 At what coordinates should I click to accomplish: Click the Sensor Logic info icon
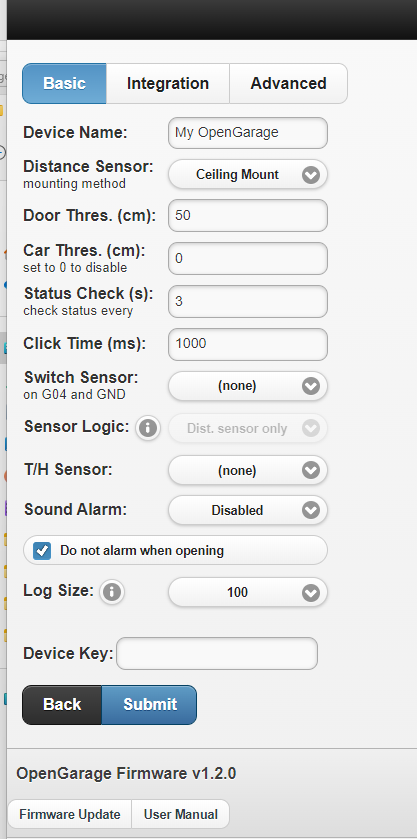click(148, 428)
